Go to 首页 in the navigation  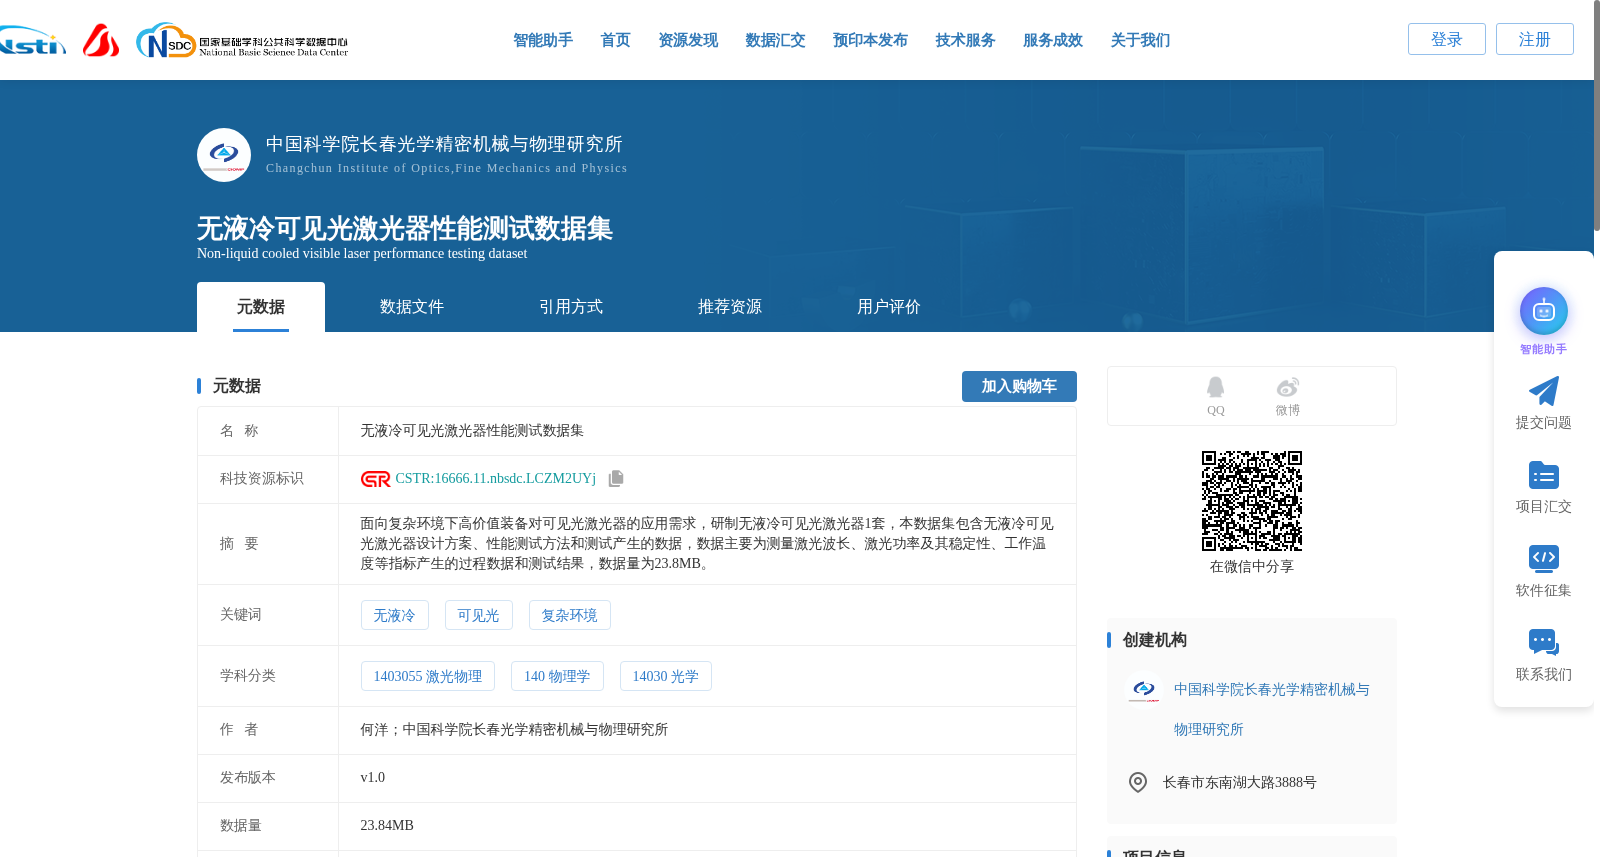pyautogui.click(x=616, y=40)
